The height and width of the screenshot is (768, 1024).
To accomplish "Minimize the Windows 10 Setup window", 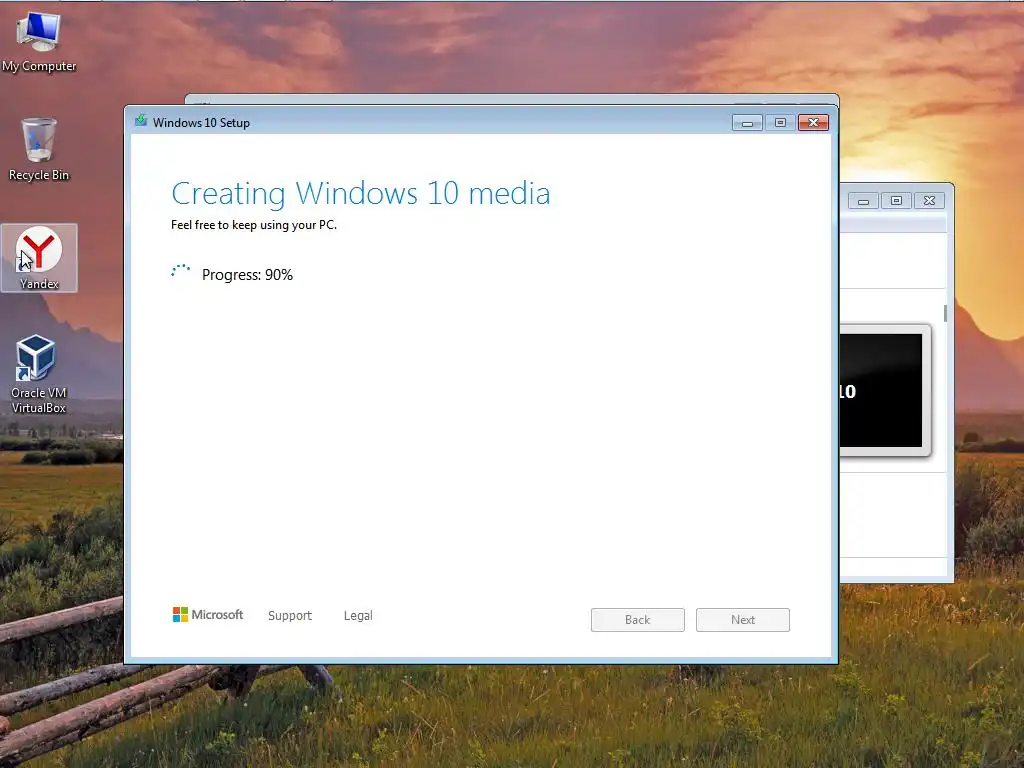I will 747,123.
